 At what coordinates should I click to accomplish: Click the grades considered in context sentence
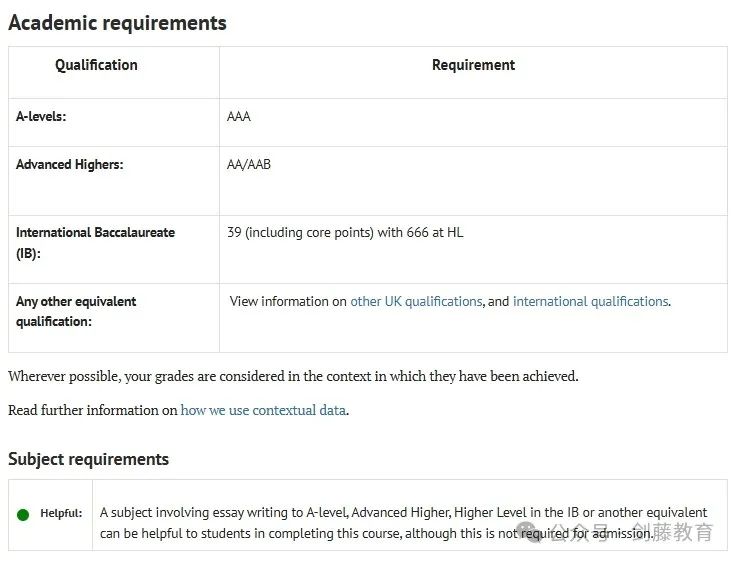click(x=293, y=376)
